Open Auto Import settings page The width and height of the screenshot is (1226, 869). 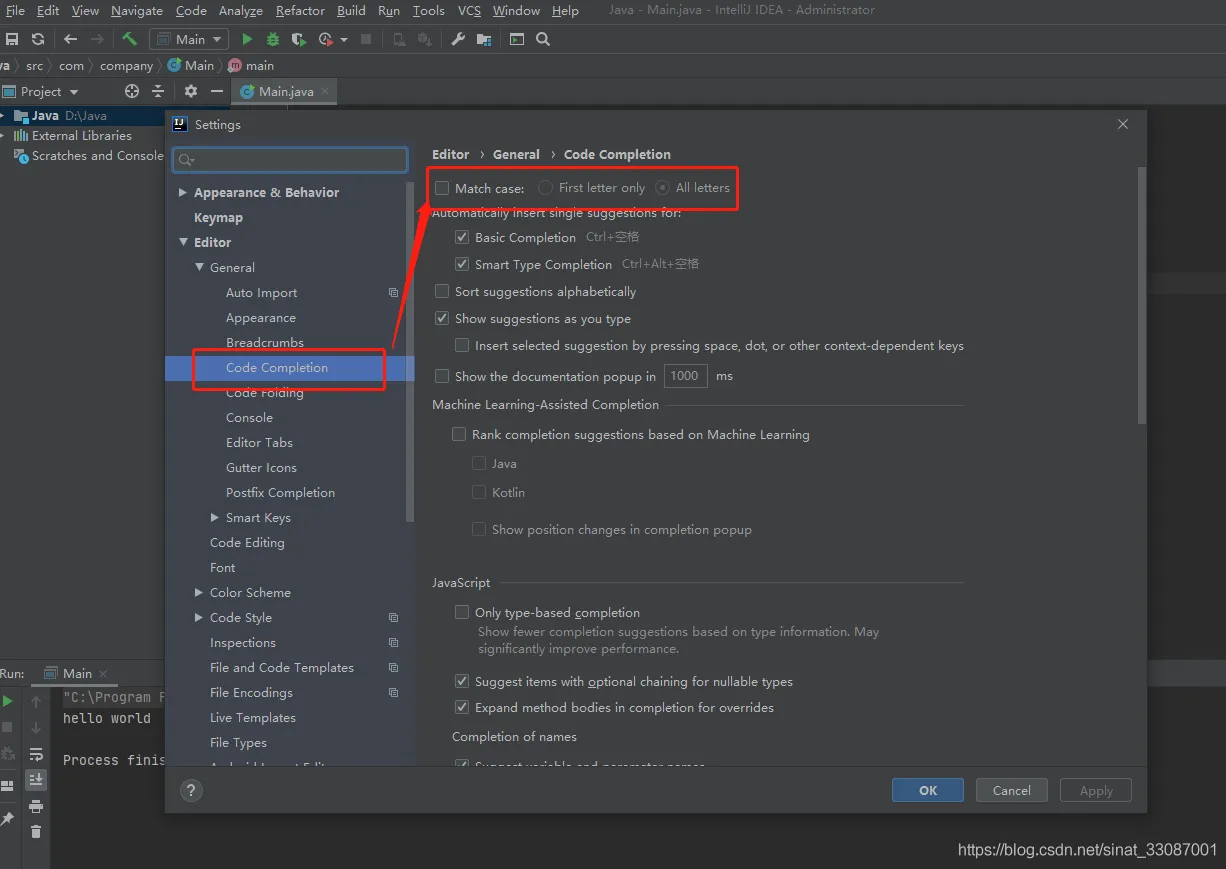click(261, 293)
